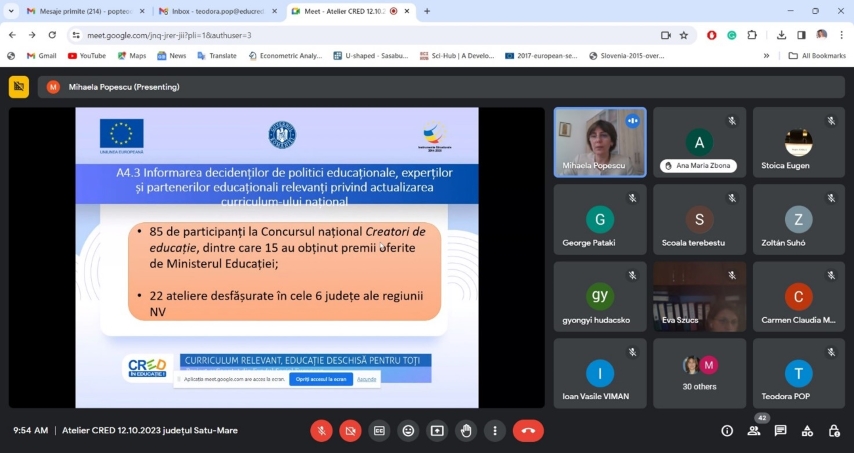The image size is (854, 453).
Task: Click the Present now screen share icon
Action: 437,431
